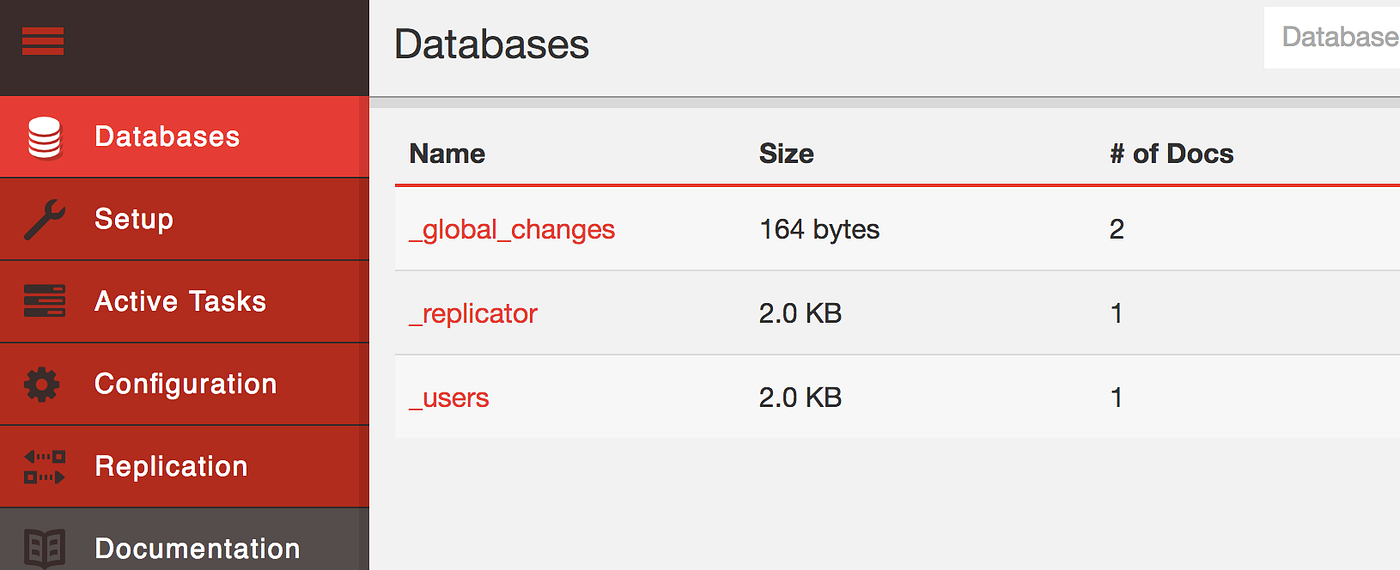
Task: Click the Setup wrench icon
Action: (44, 219)
